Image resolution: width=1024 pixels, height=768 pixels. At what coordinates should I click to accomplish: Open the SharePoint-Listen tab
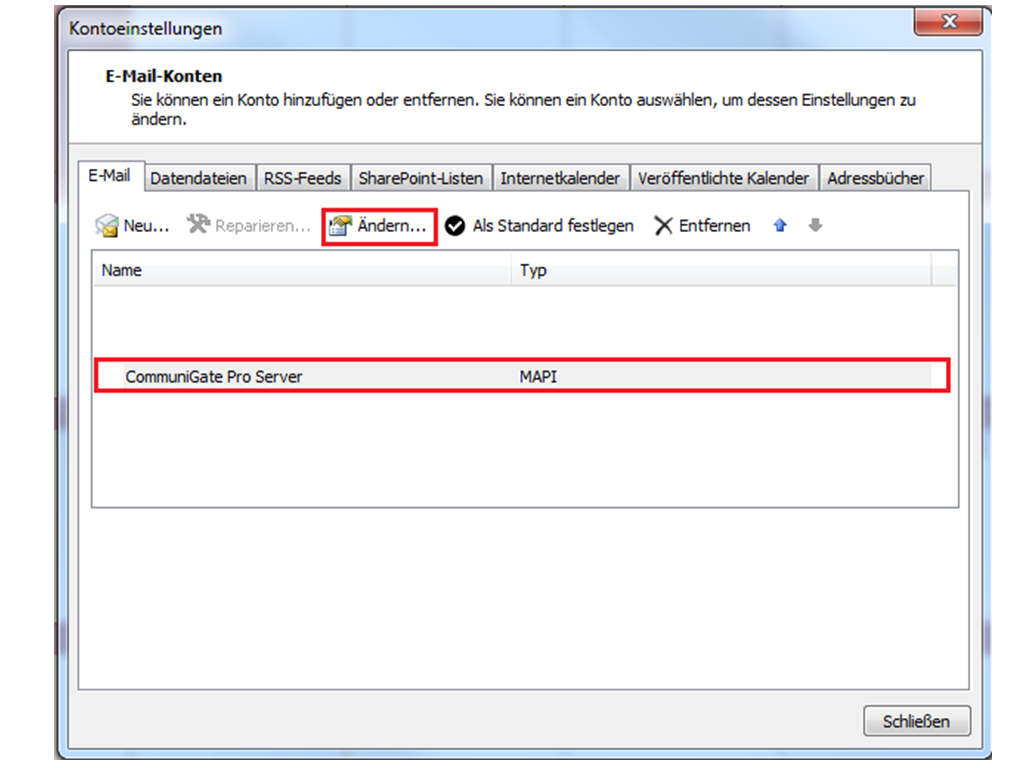point(421,179)
